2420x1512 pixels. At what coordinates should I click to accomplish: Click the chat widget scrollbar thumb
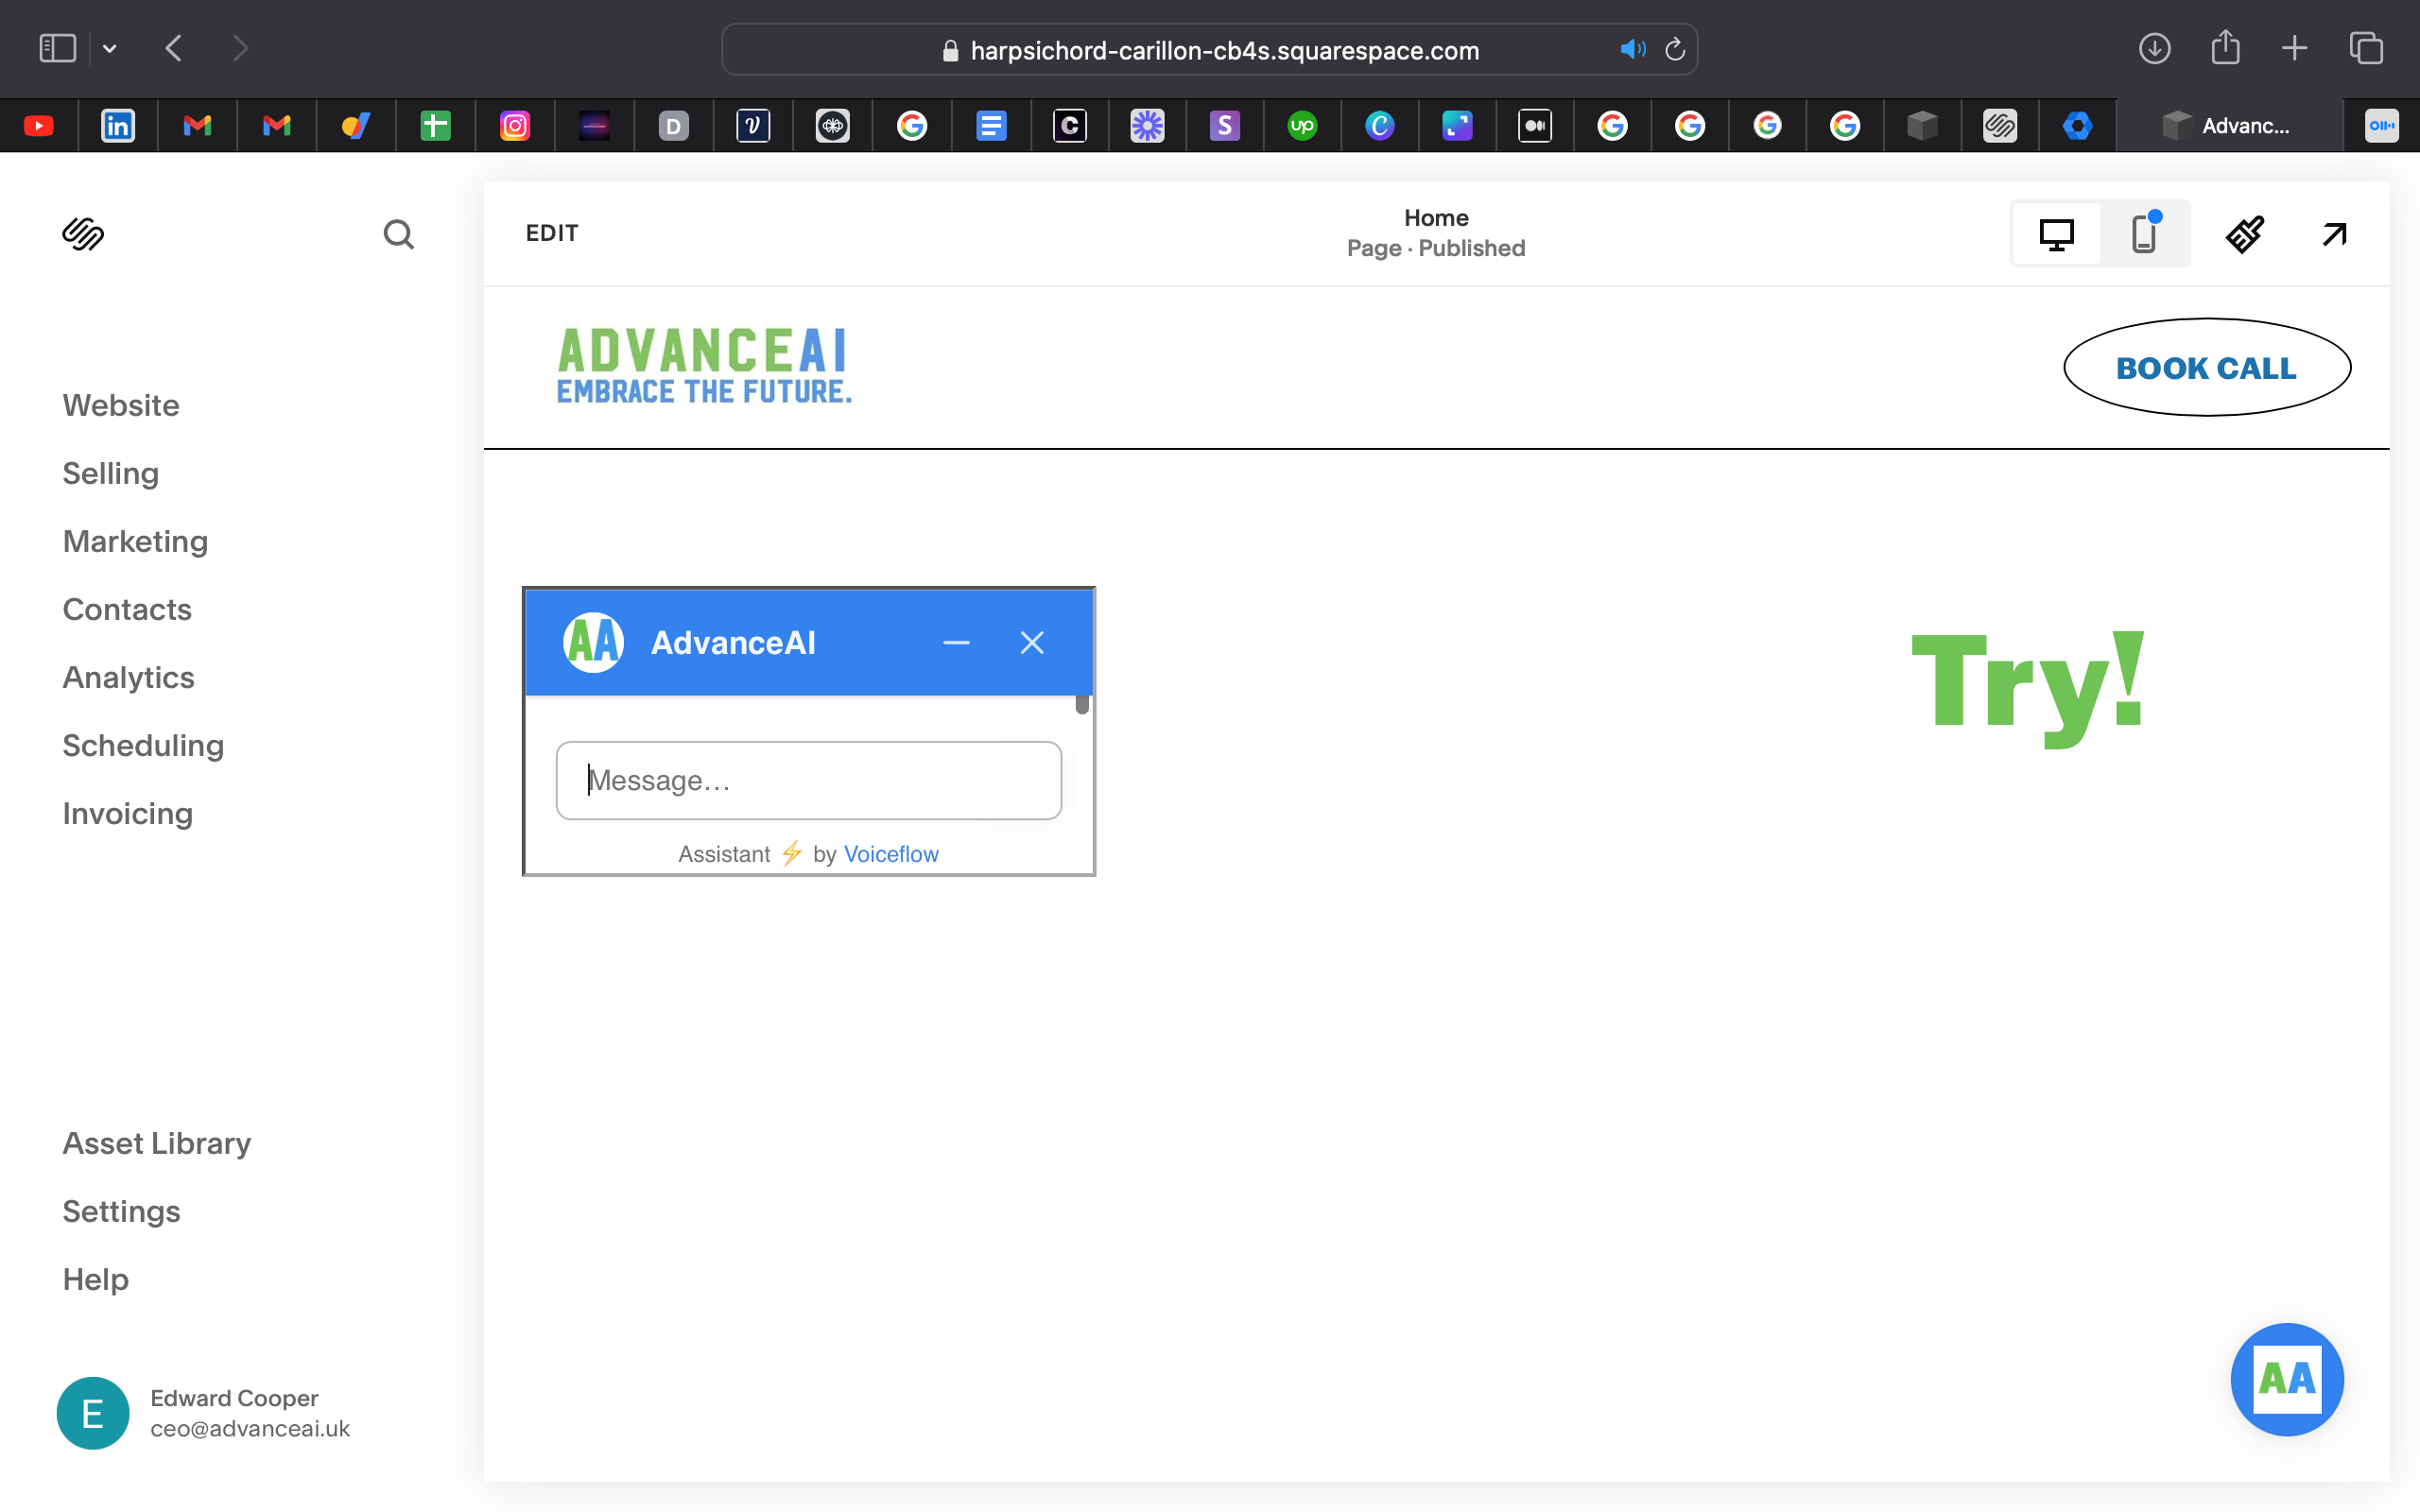click(x=1082, y=704)
